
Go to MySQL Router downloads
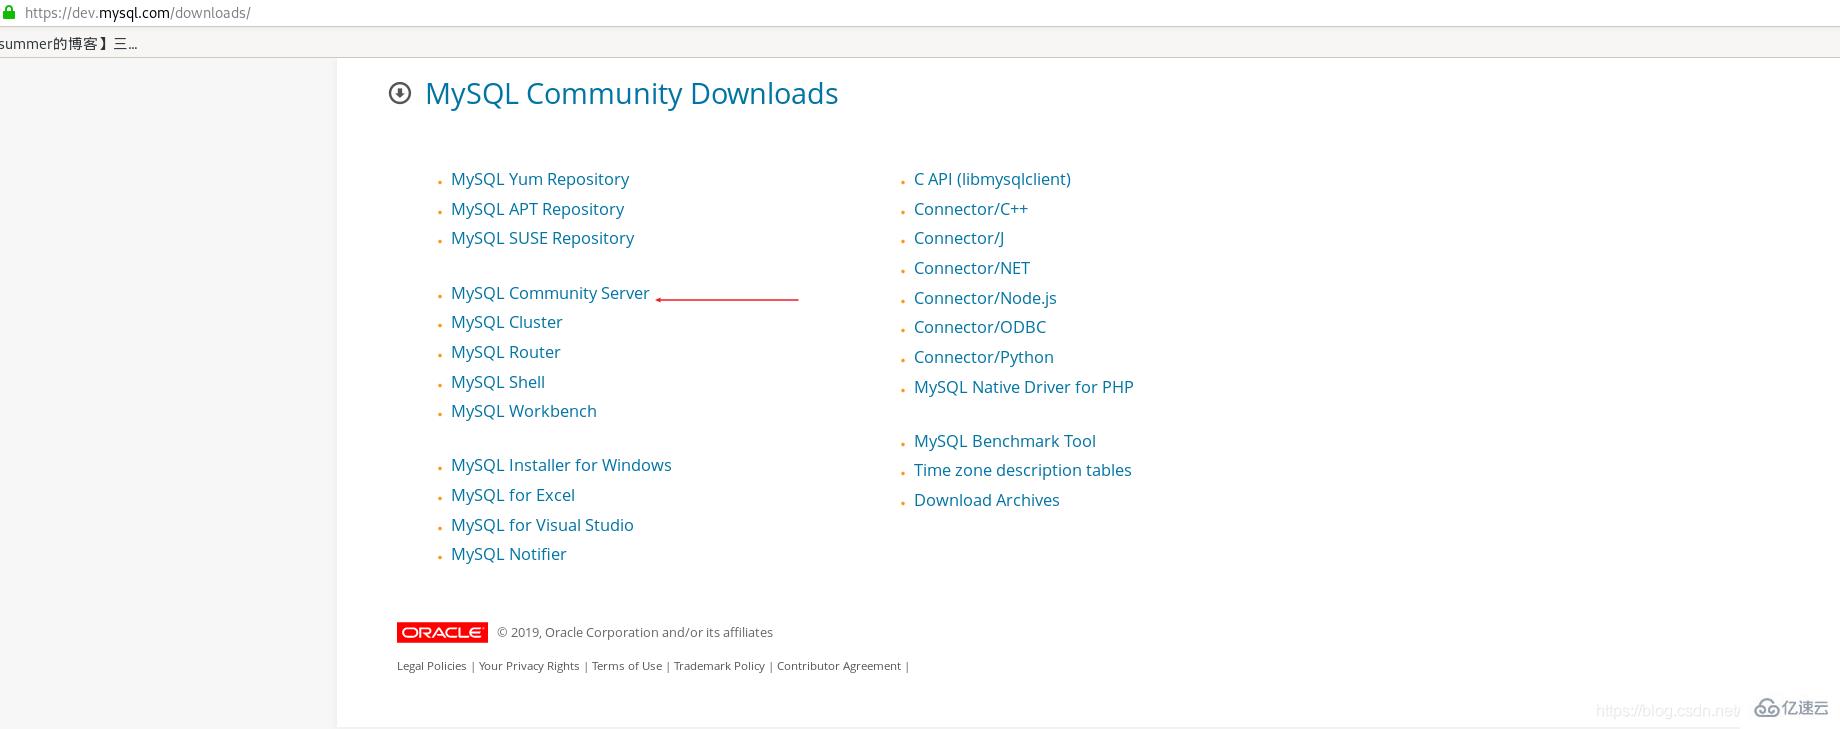pos(505,352)
